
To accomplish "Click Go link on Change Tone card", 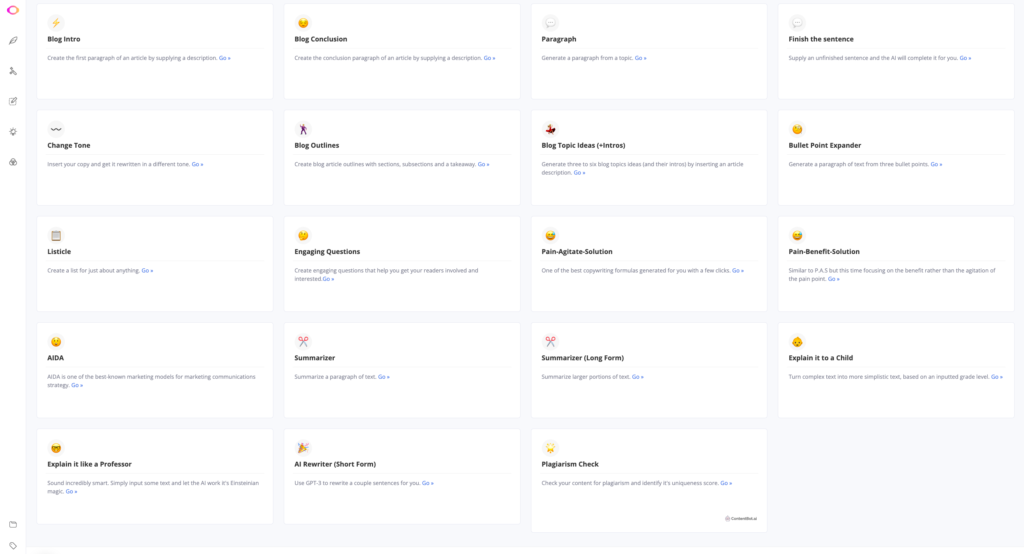I will [x=197, y=165].
